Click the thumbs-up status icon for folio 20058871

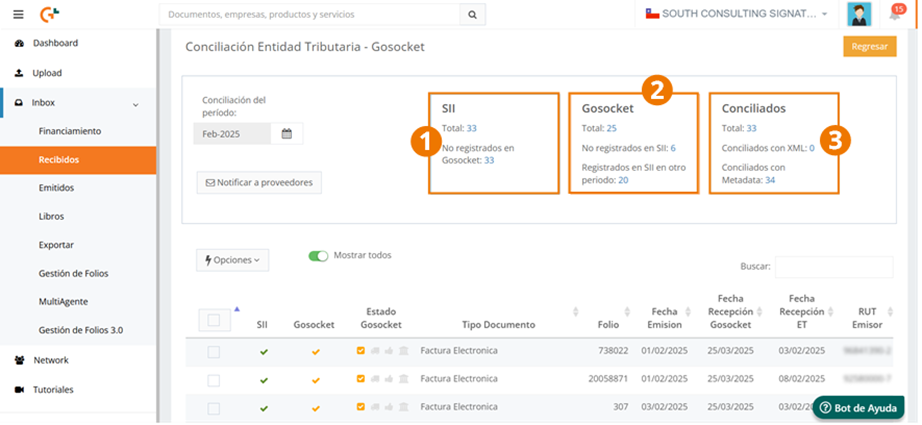tap(389, 379)
